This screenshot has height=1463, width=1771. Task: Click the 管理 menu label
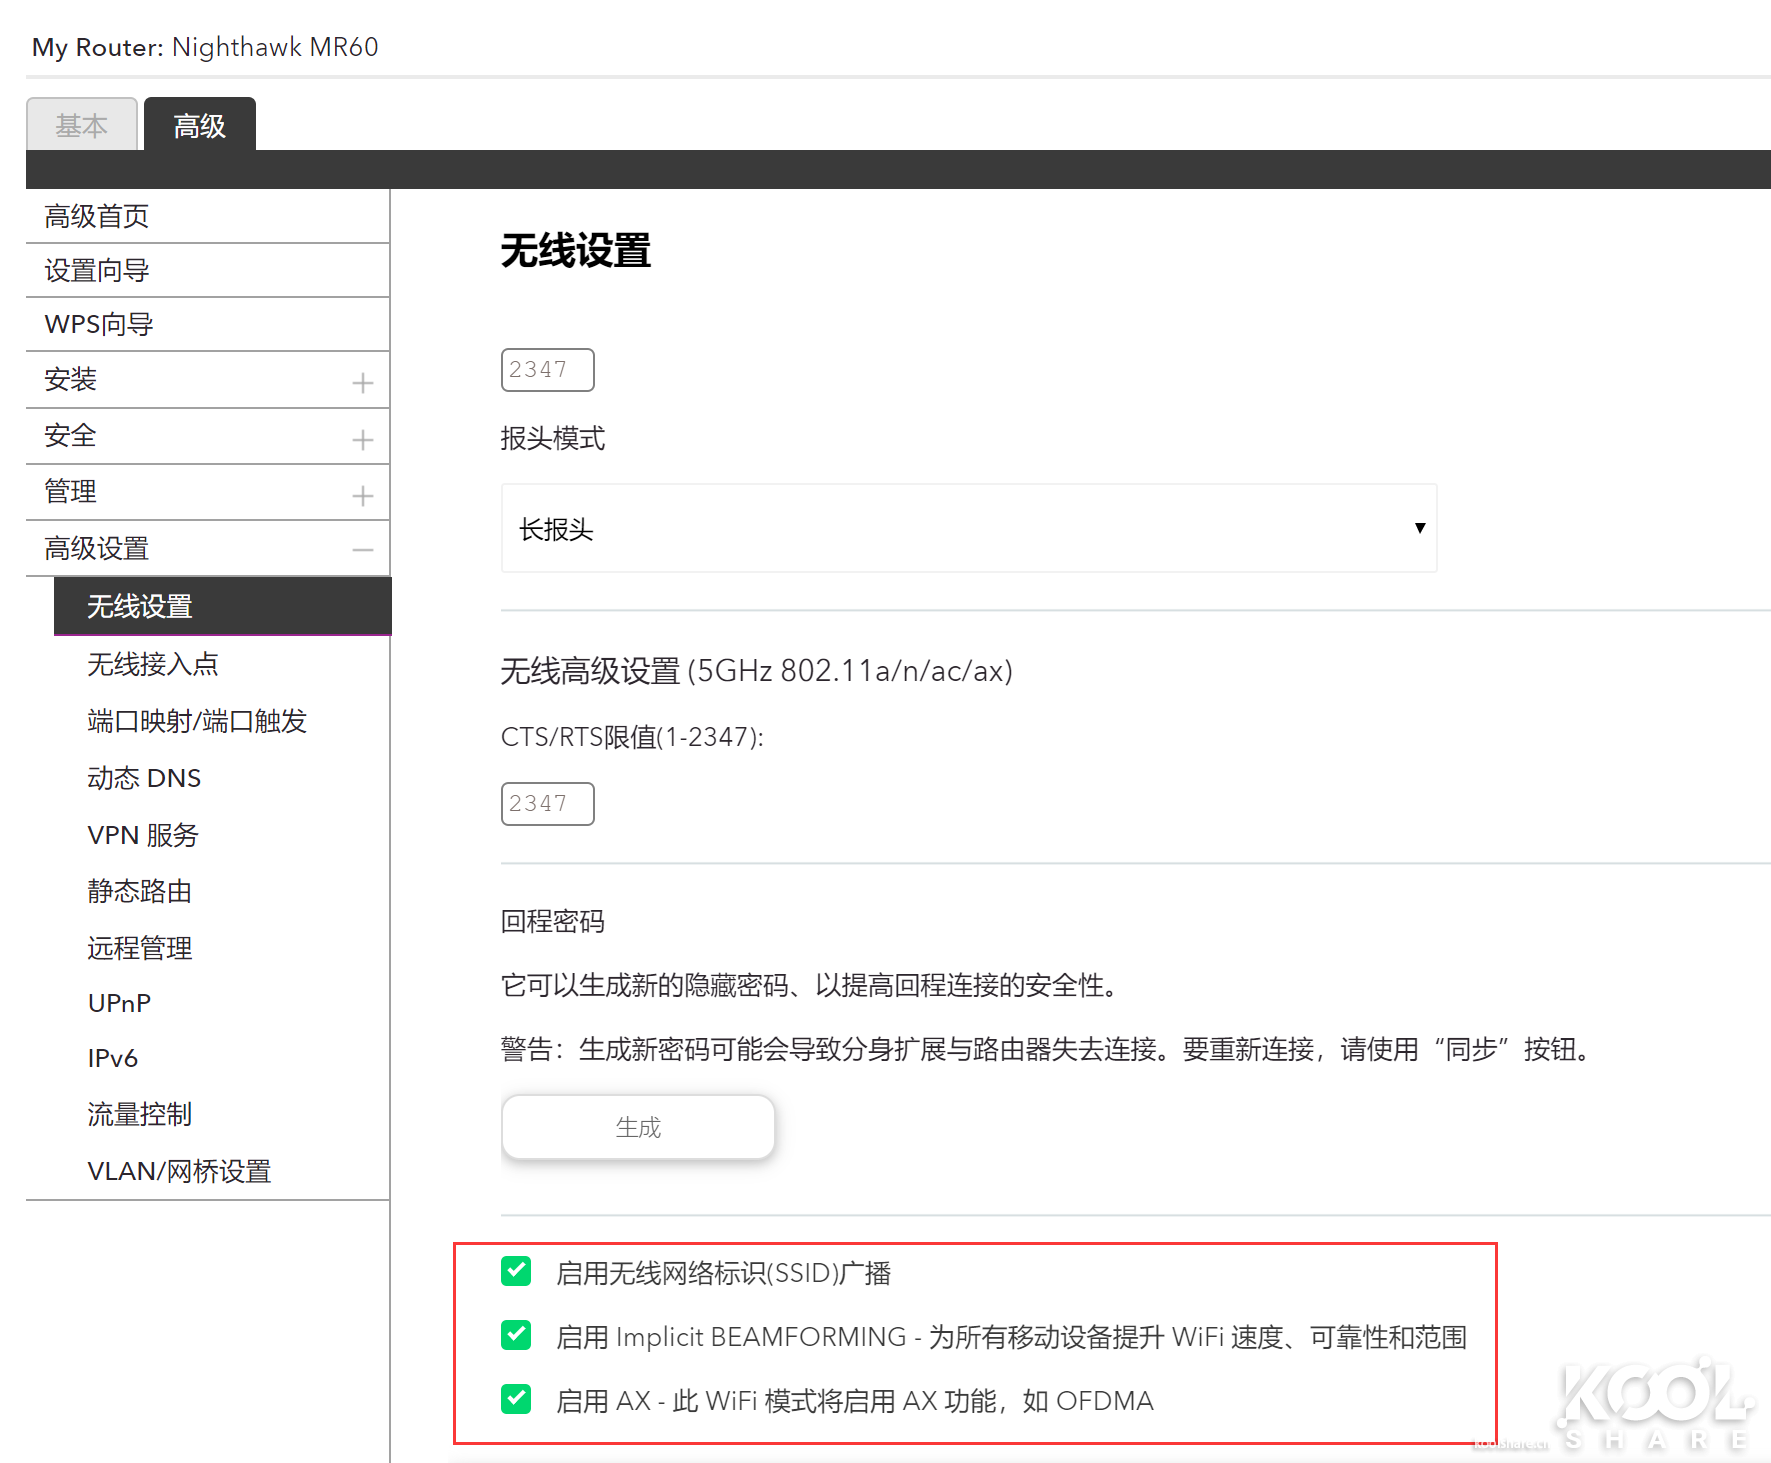tap(70, 491)
